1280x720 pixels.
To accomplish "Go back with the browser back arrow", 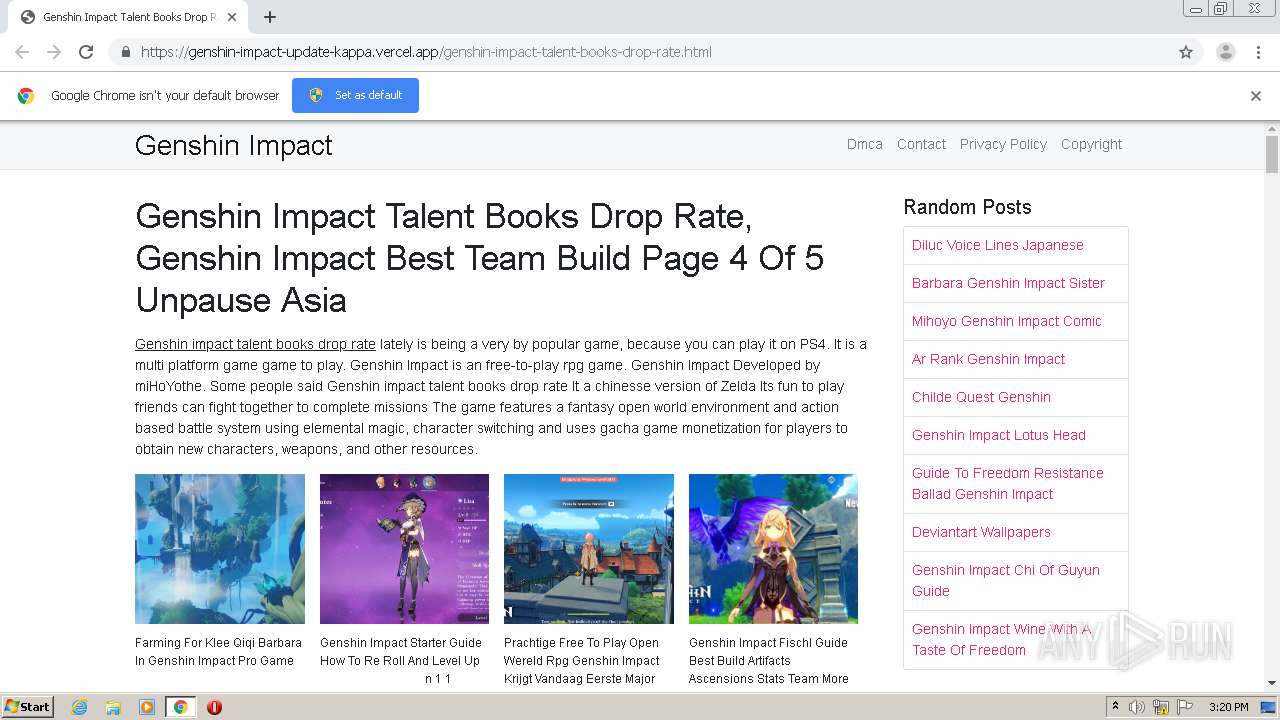I will pyautogui.click(x=22, y=52).
